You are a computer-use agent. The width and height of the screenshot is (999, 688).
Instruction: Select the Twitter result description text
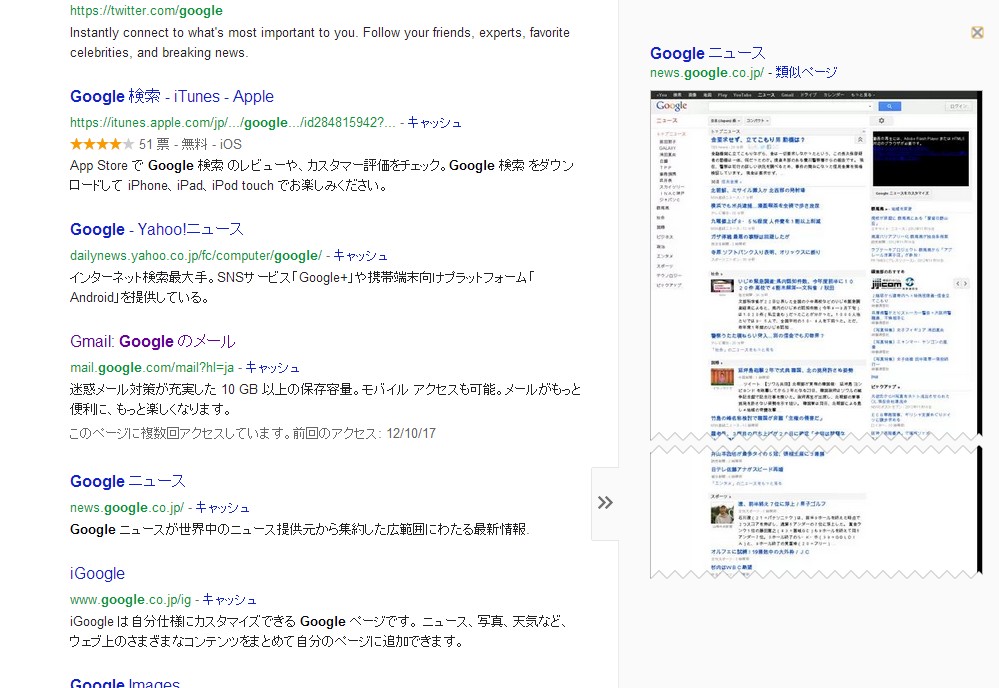320,43
